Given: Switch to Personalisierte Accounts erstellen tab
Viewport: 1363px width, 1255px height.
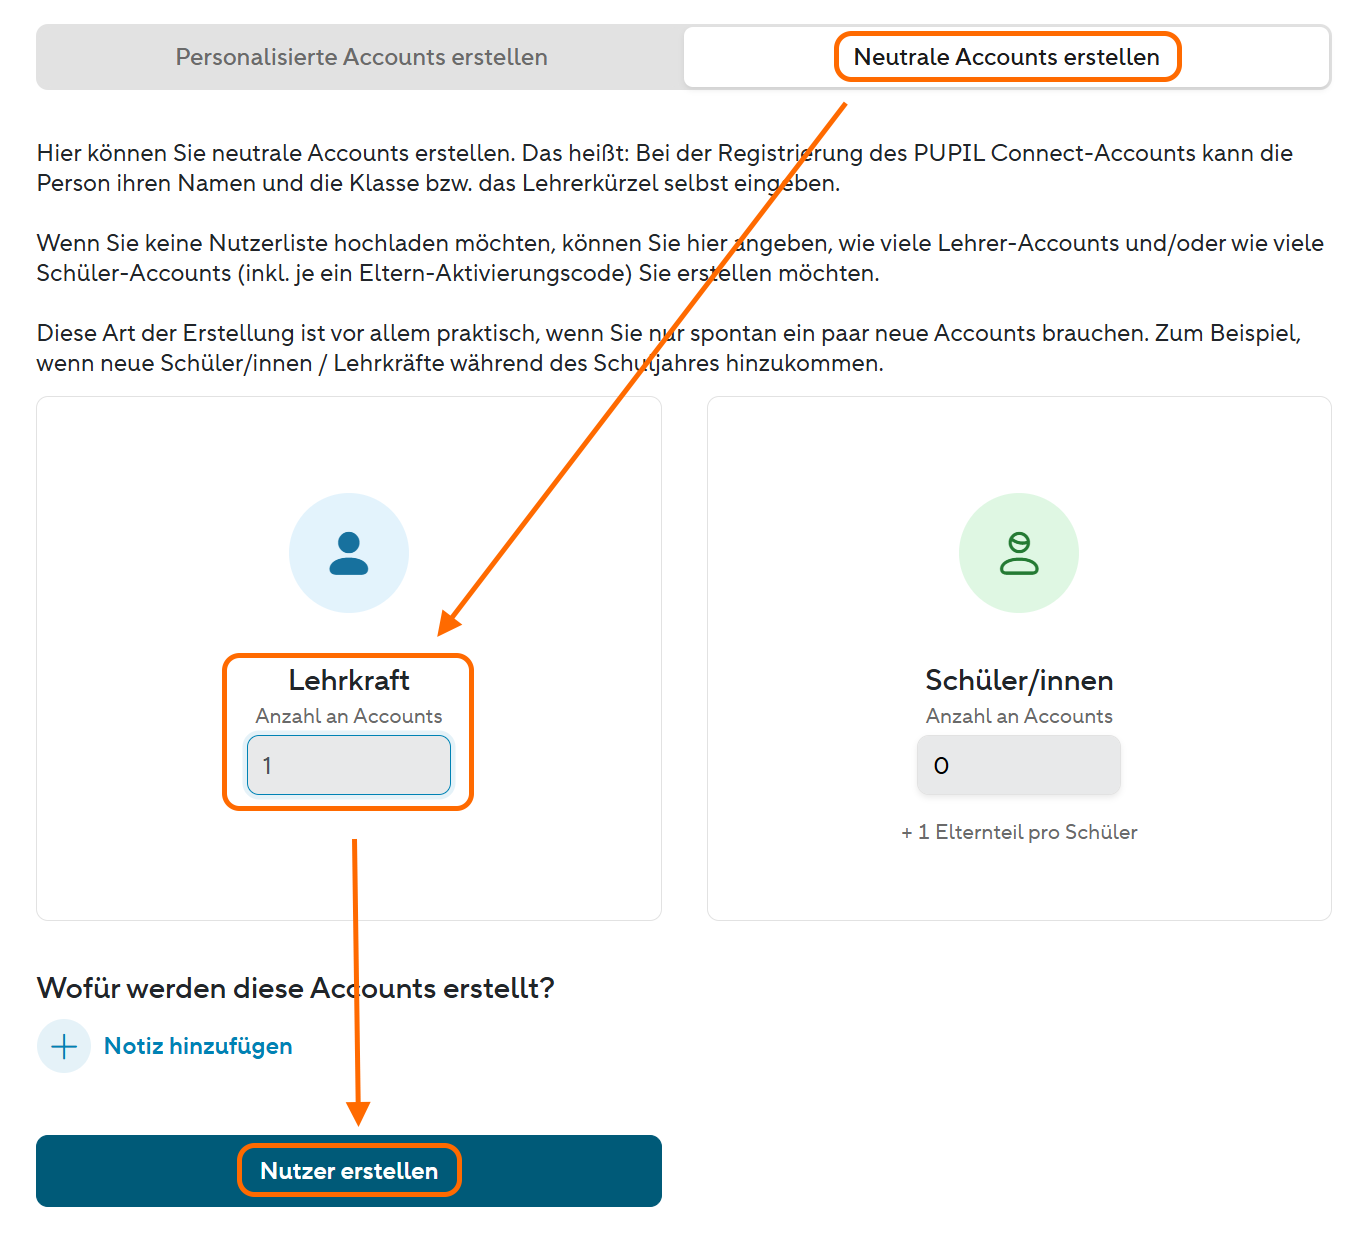Looking at the screenshot, I should 361,57.
